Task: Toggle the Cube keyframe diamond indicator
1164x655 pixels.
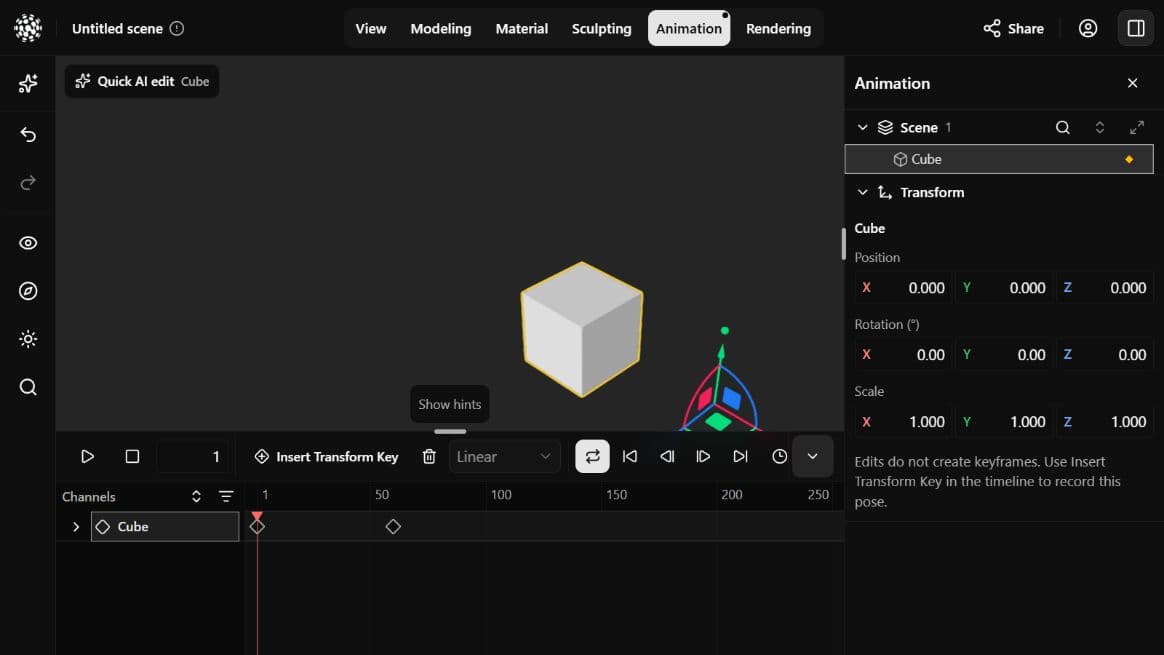Action: pos(1129,159)
